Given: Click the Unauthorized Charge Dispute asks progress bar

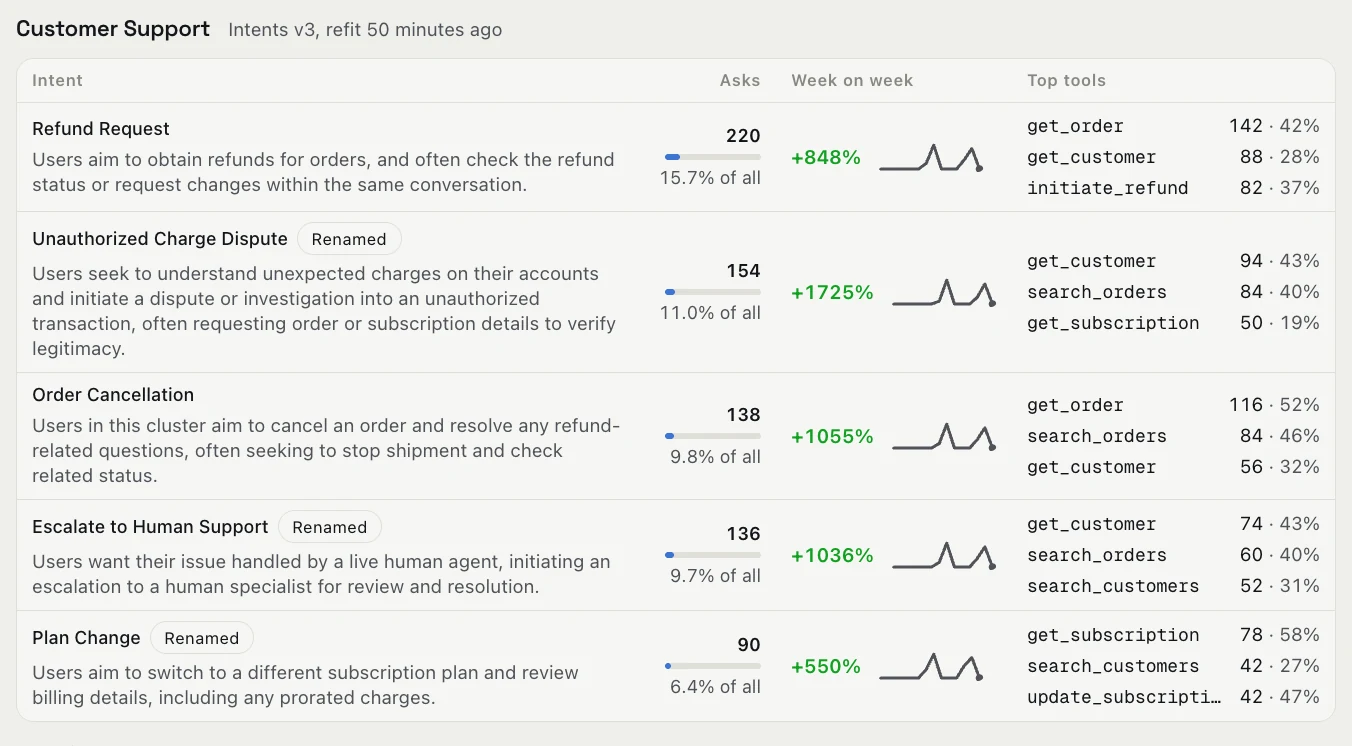Looking at the screenshot, I should click(x=713, y=292).
